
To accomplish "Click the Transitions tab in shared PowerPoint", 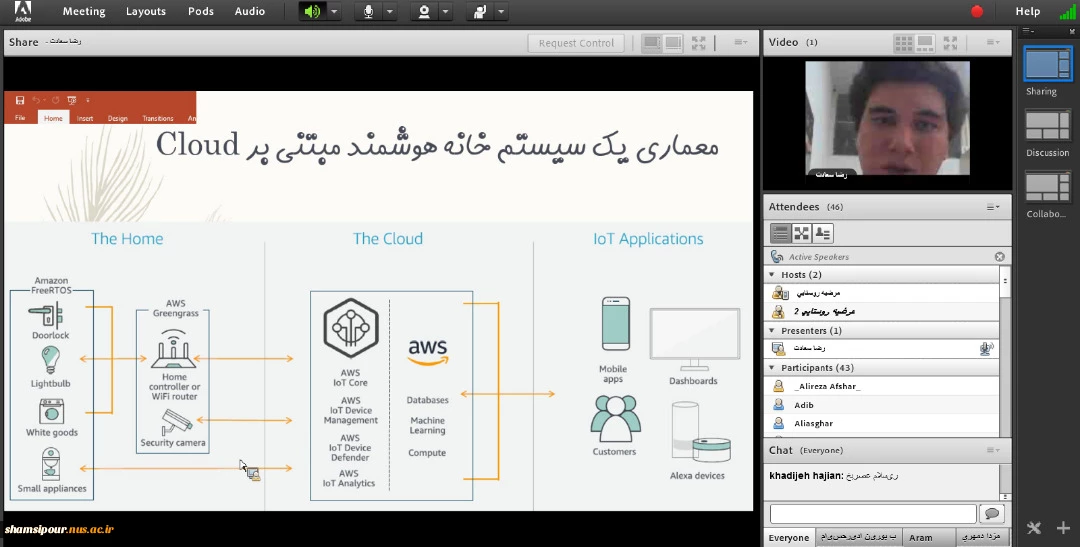I will [158, 118].
